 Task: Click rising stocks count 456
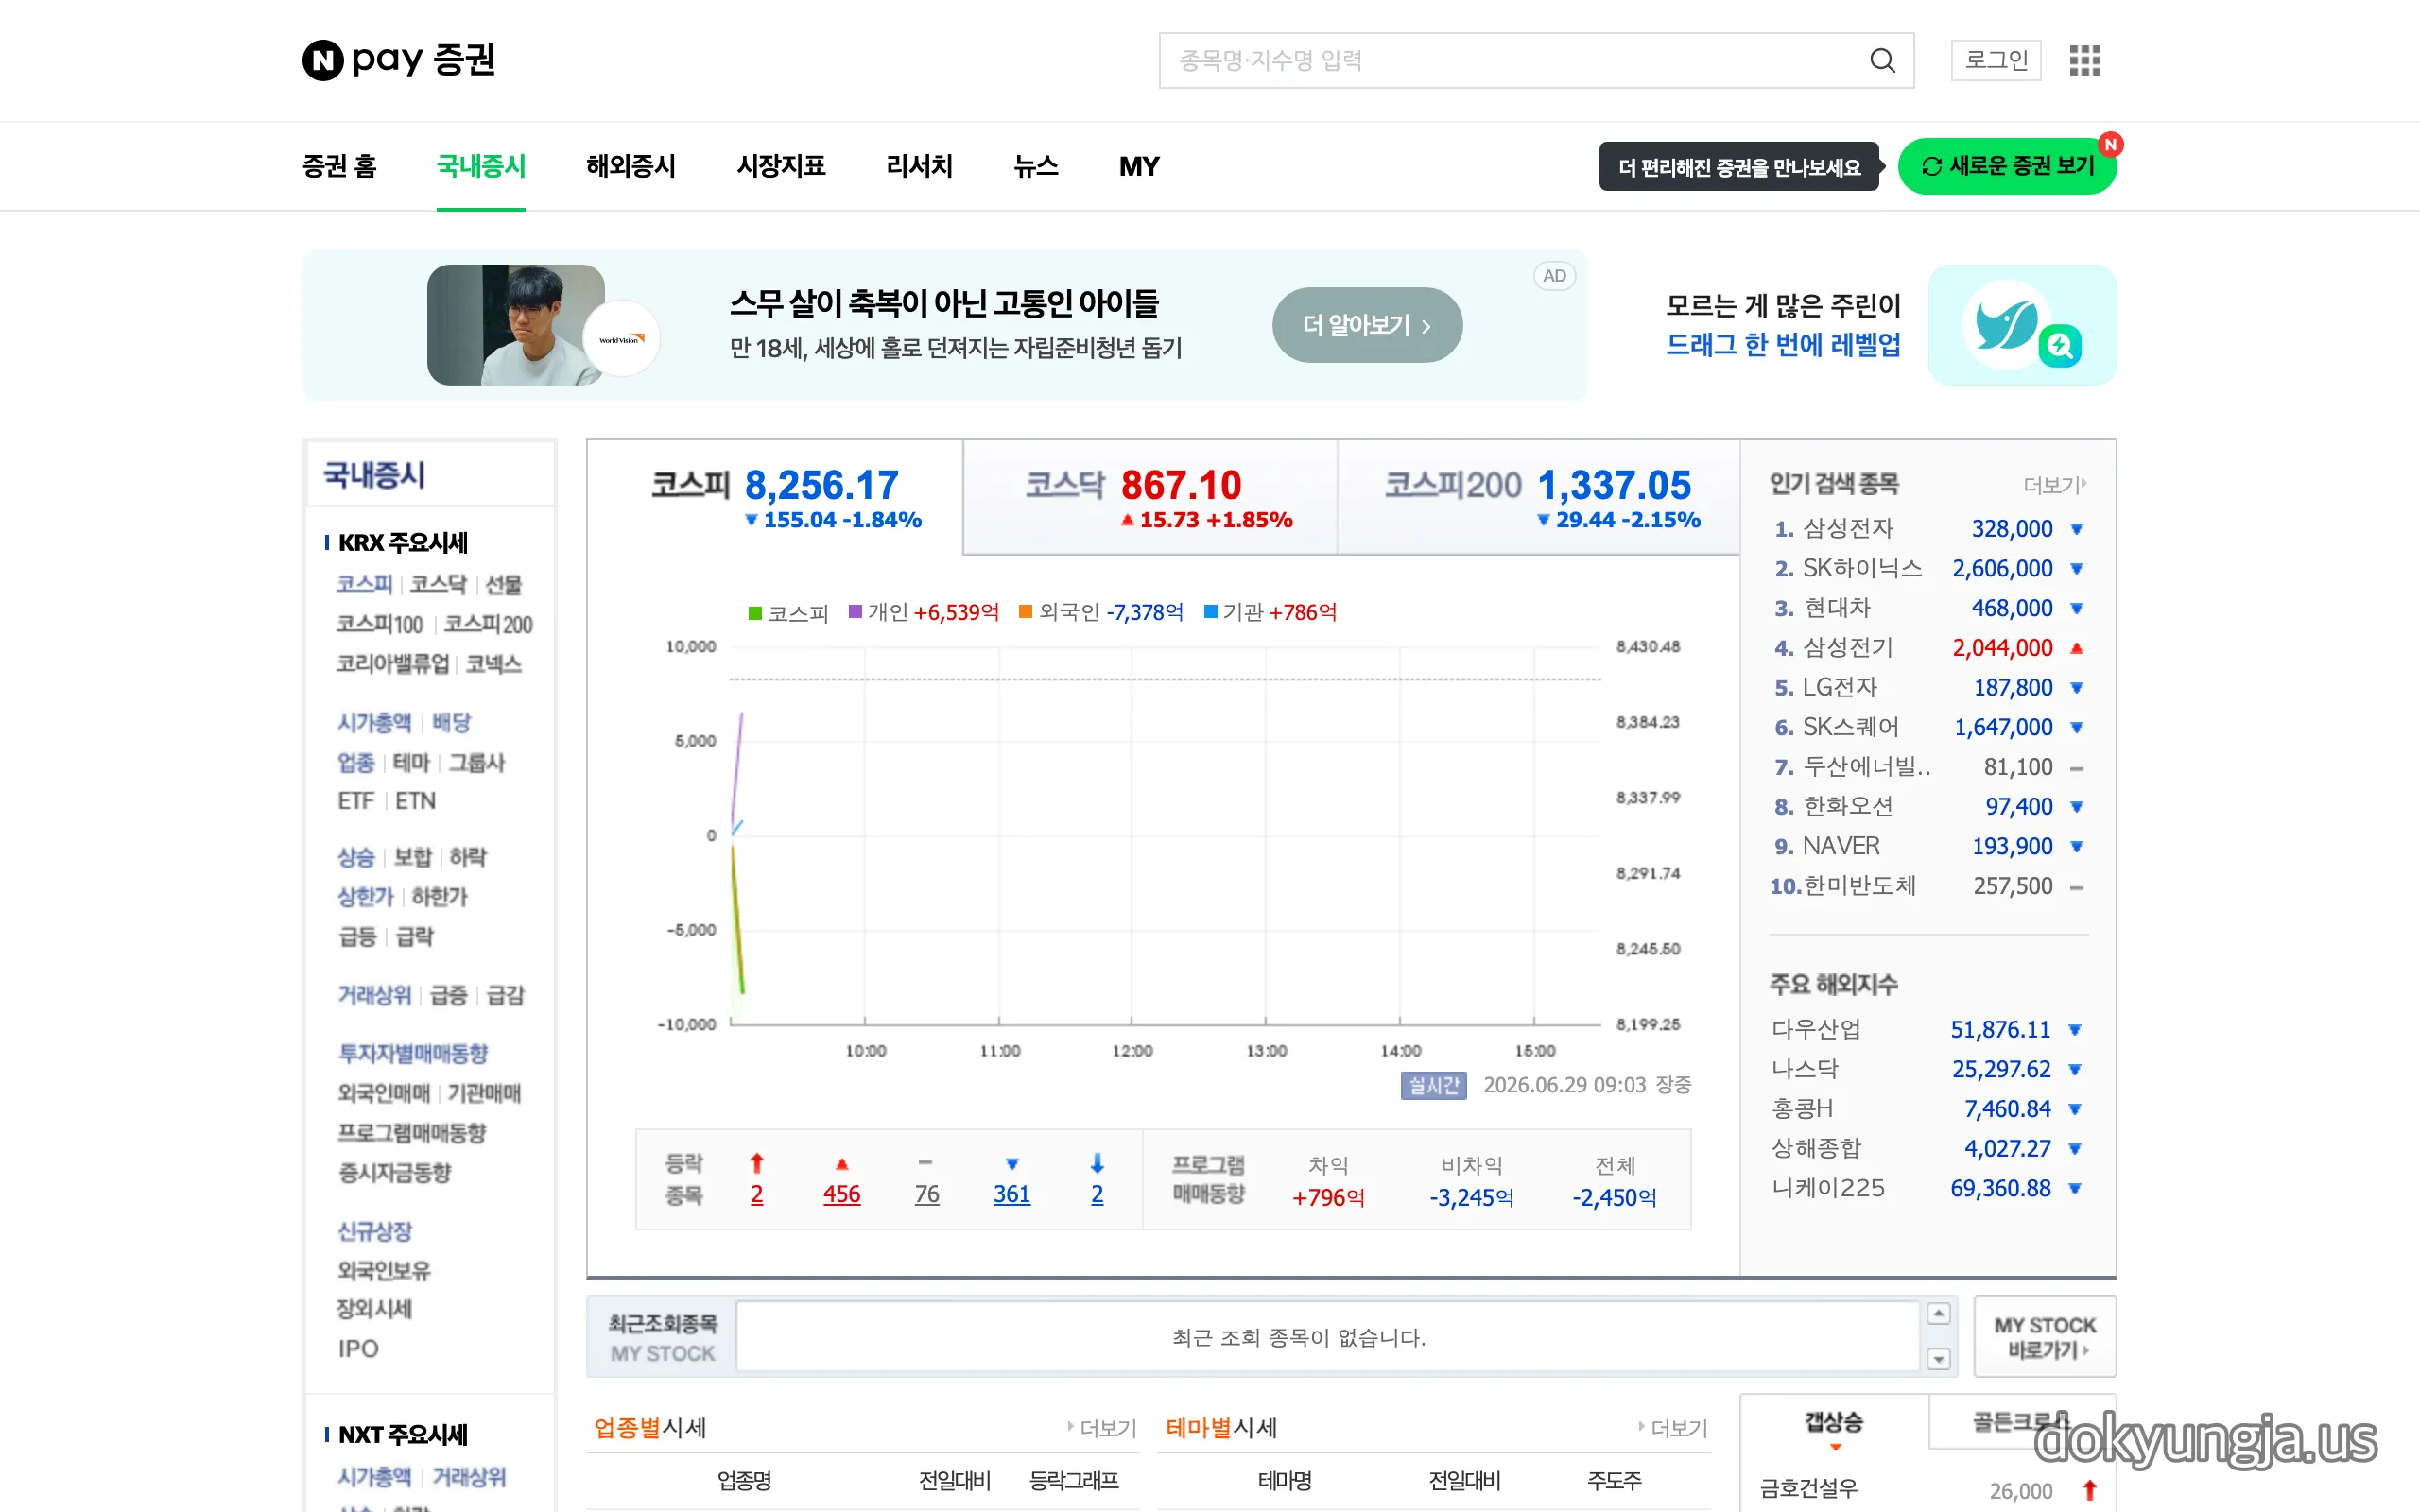(842, 1194)
